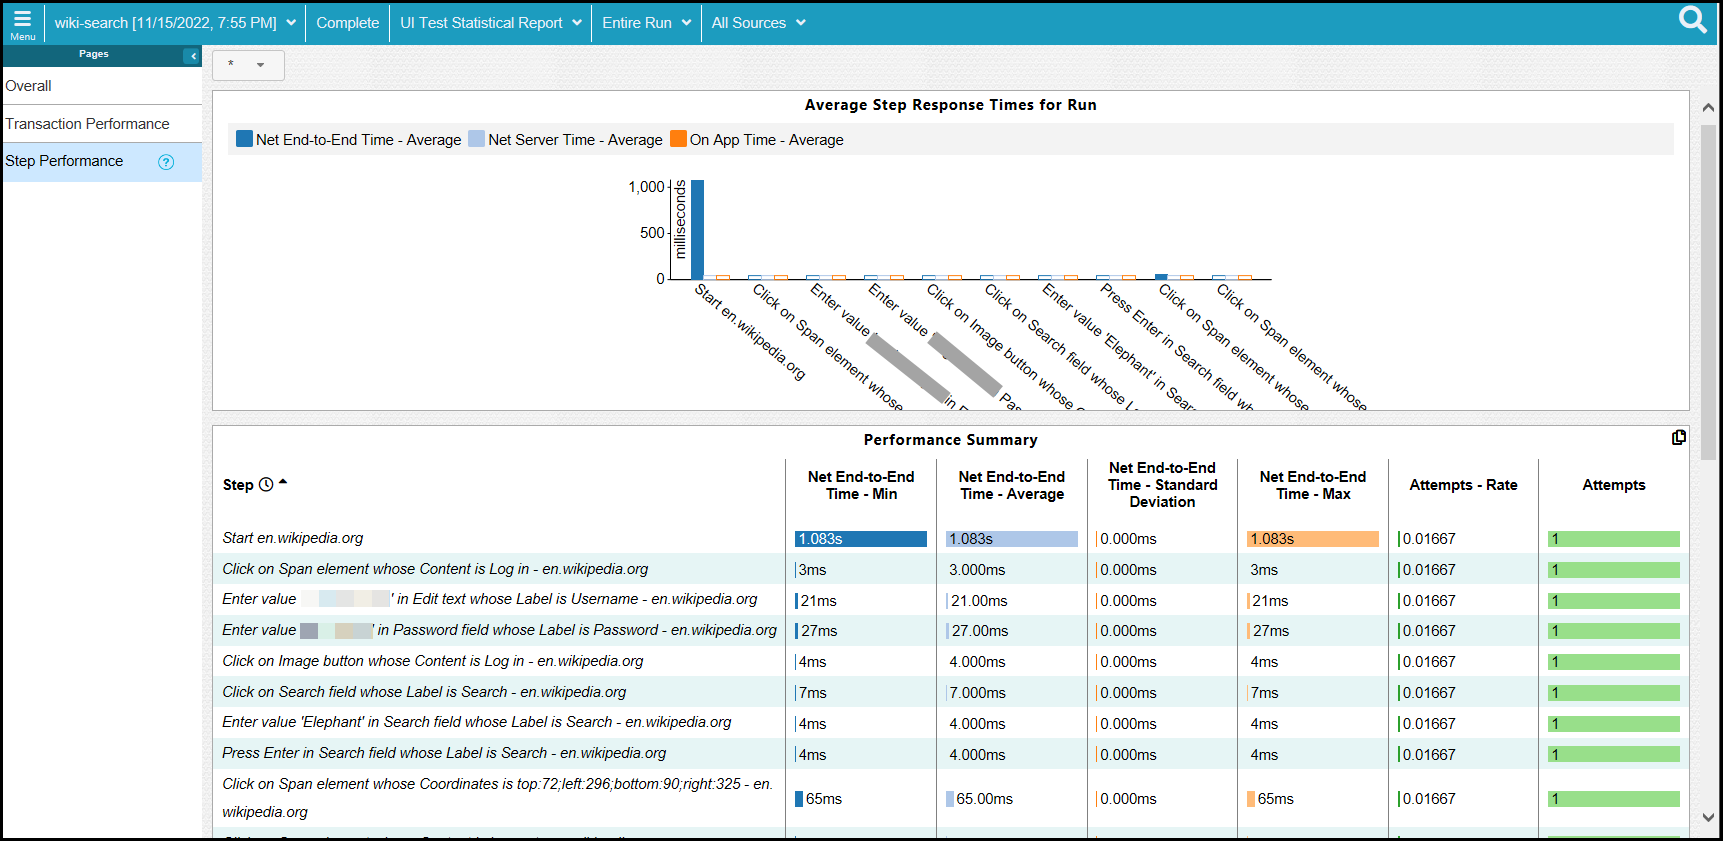Click the search magnifier icon
Screen dimensions: 1723x841
(1692, 21)
